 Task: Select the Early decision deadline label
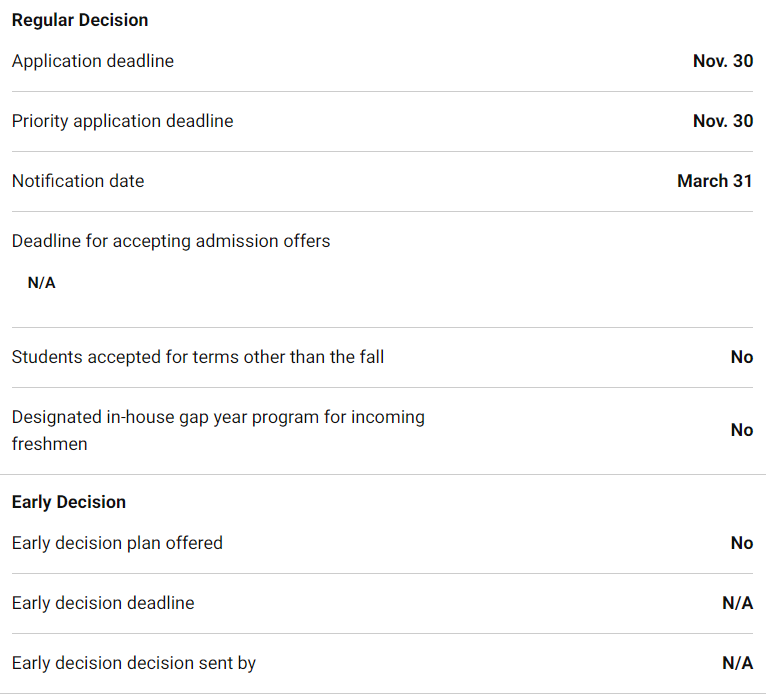103,603
